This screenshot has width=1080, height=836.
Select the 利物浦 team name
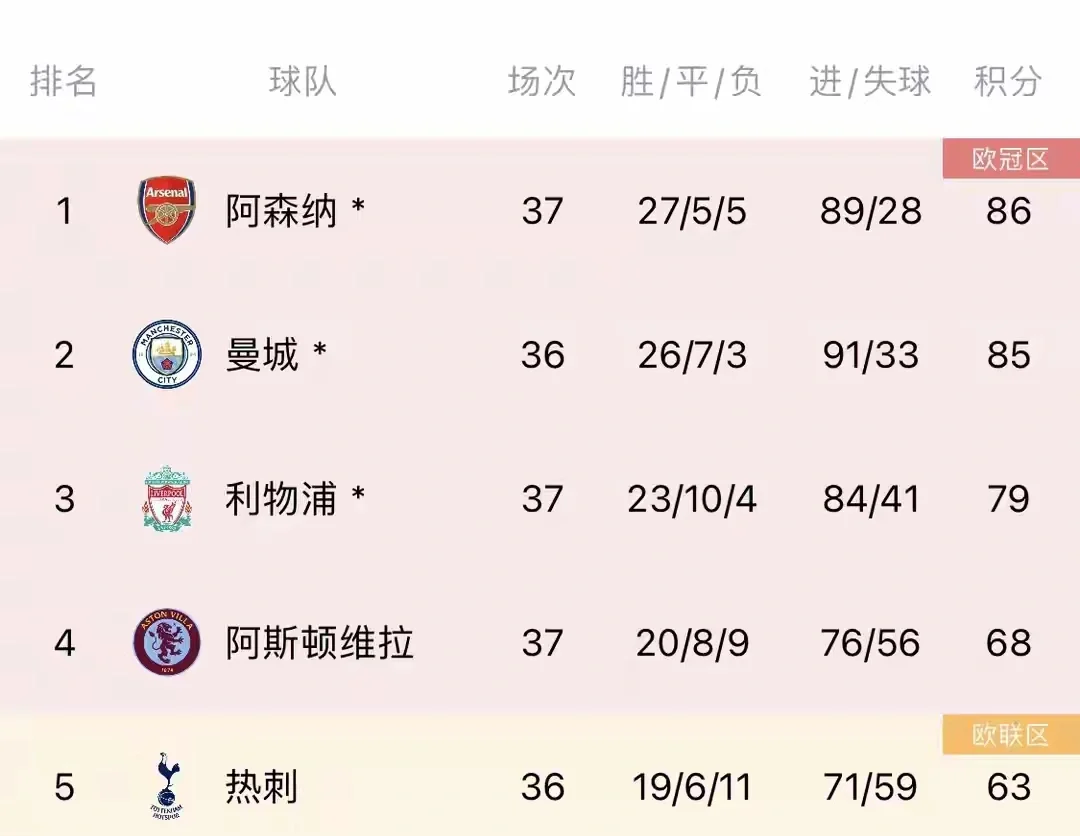[281, 499]
